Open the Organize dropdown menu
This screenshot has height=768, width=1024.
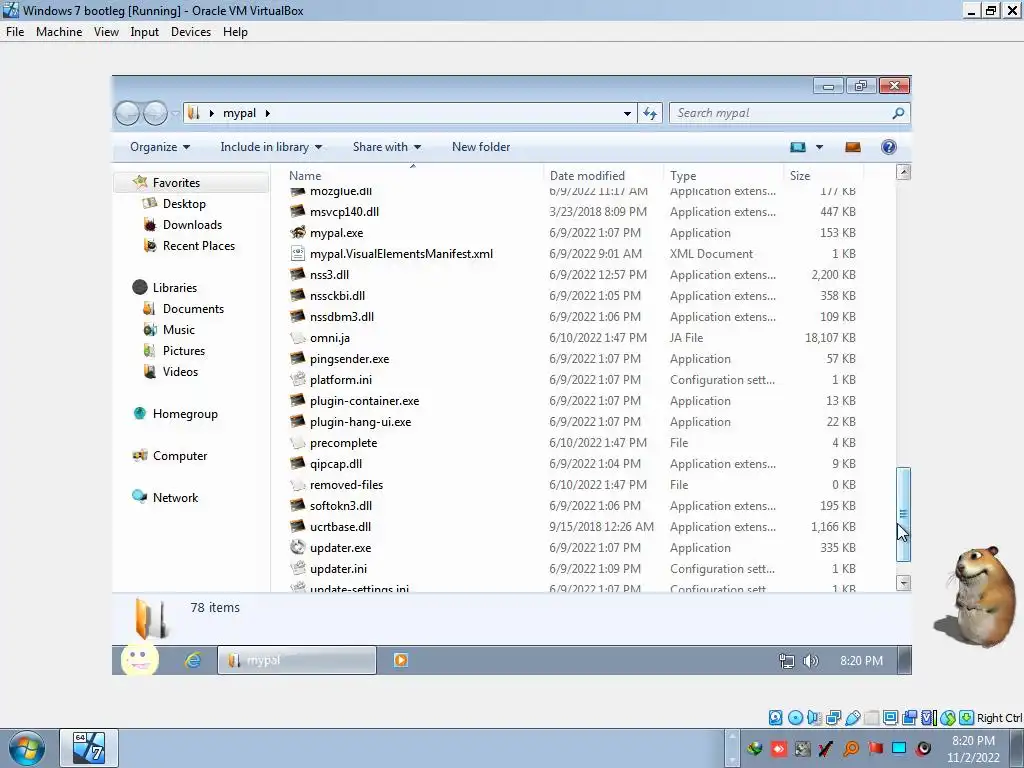[160, 147]
